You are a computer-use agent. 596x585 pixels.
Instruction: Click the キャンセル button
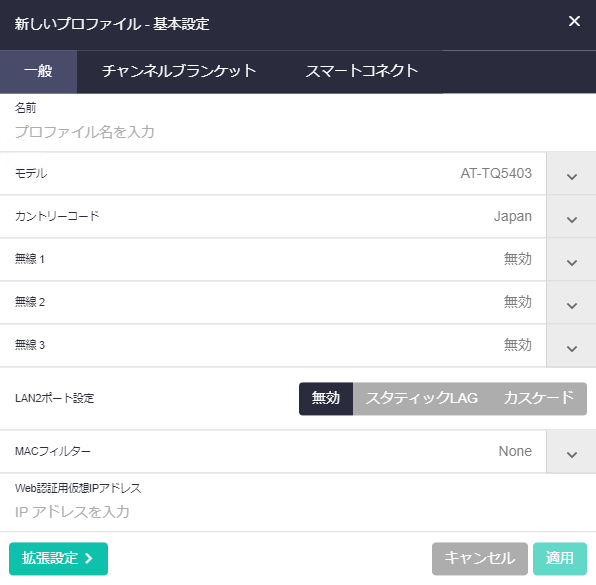tap(480, 558)
